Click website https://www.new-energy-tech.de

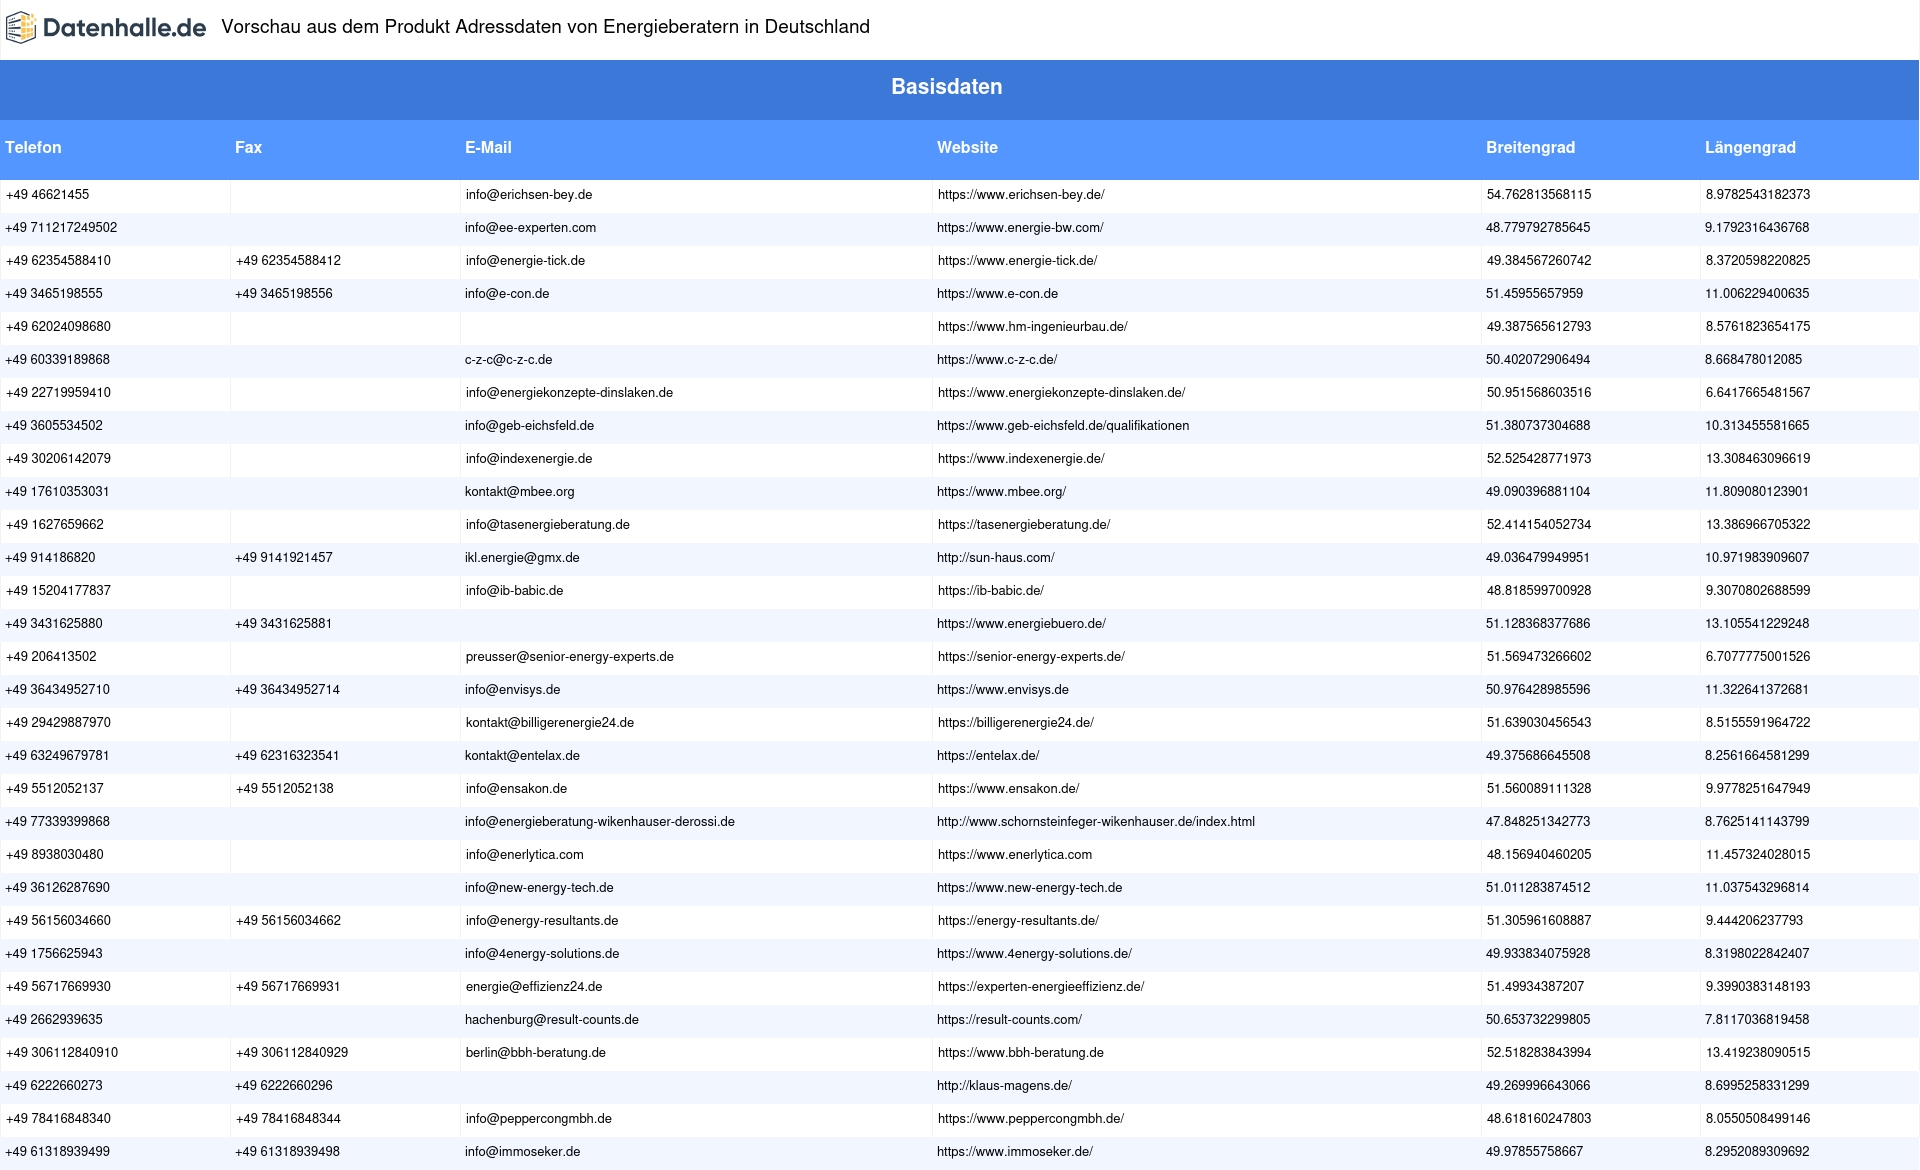1029,888
